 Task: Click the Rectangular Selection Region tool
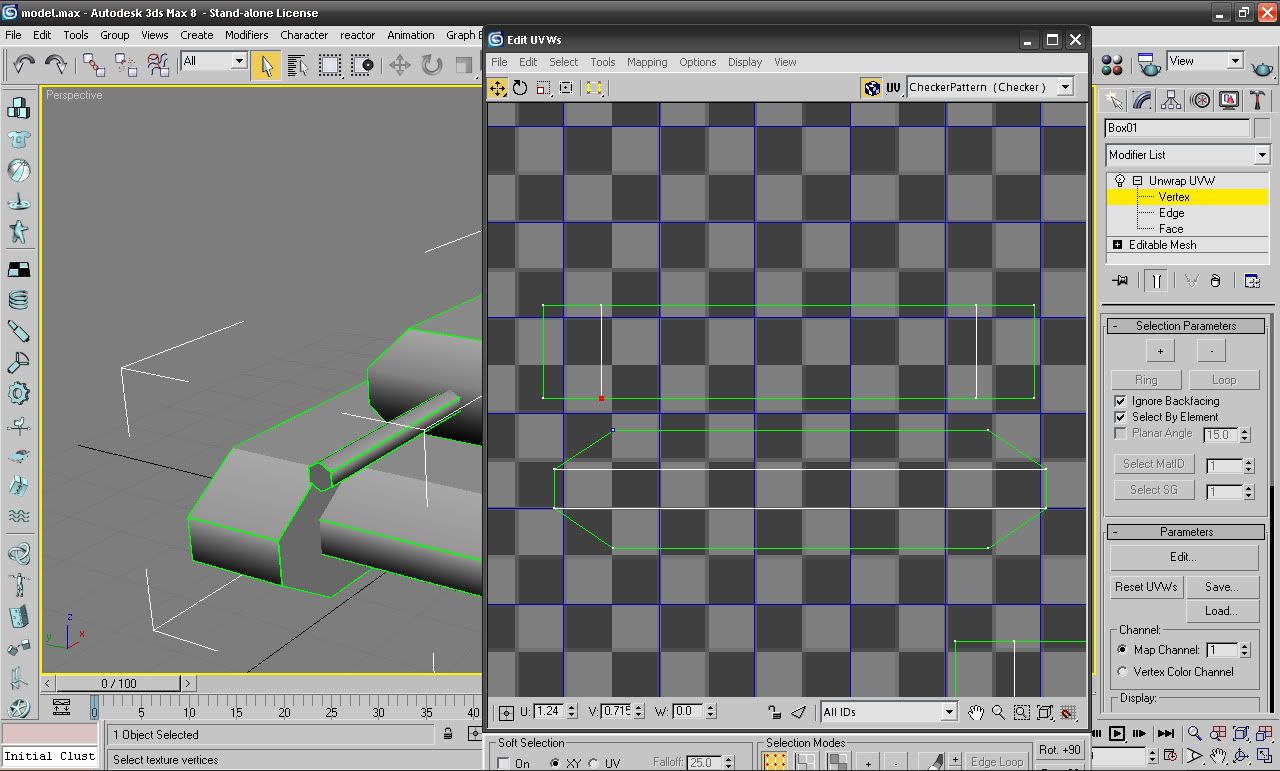329,65
